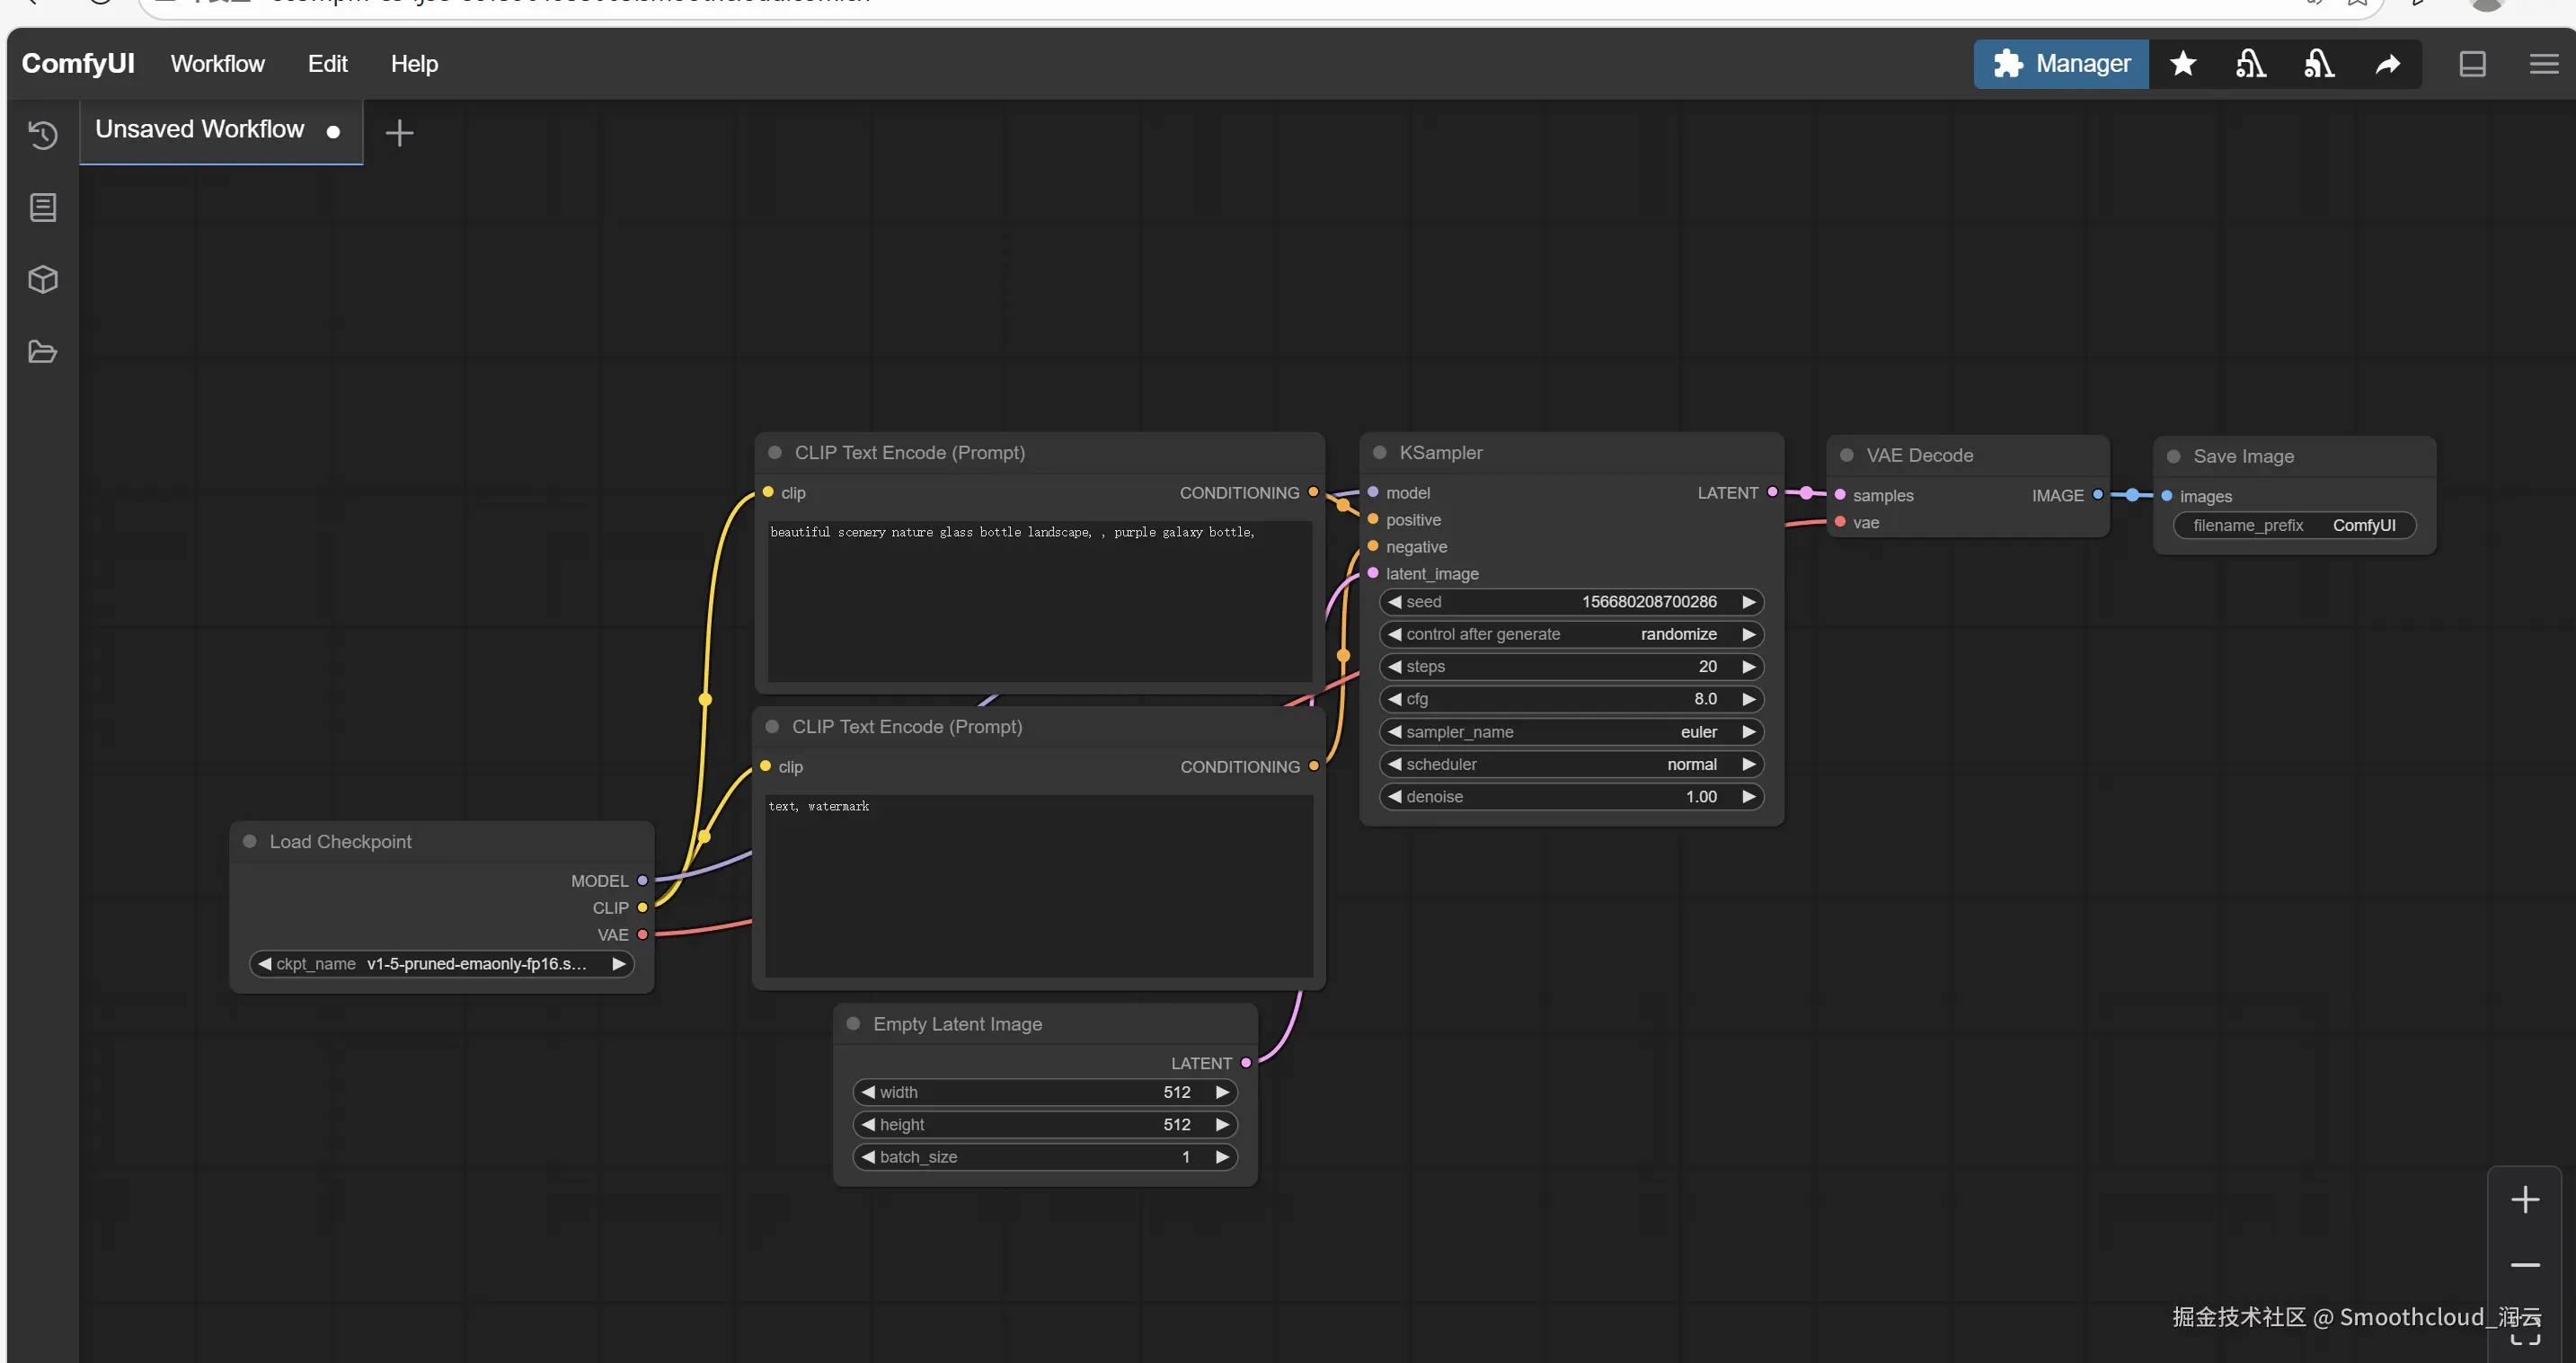Open the node library sidebar icon
Screen dimensions: 2576x1363
[43, 207]
